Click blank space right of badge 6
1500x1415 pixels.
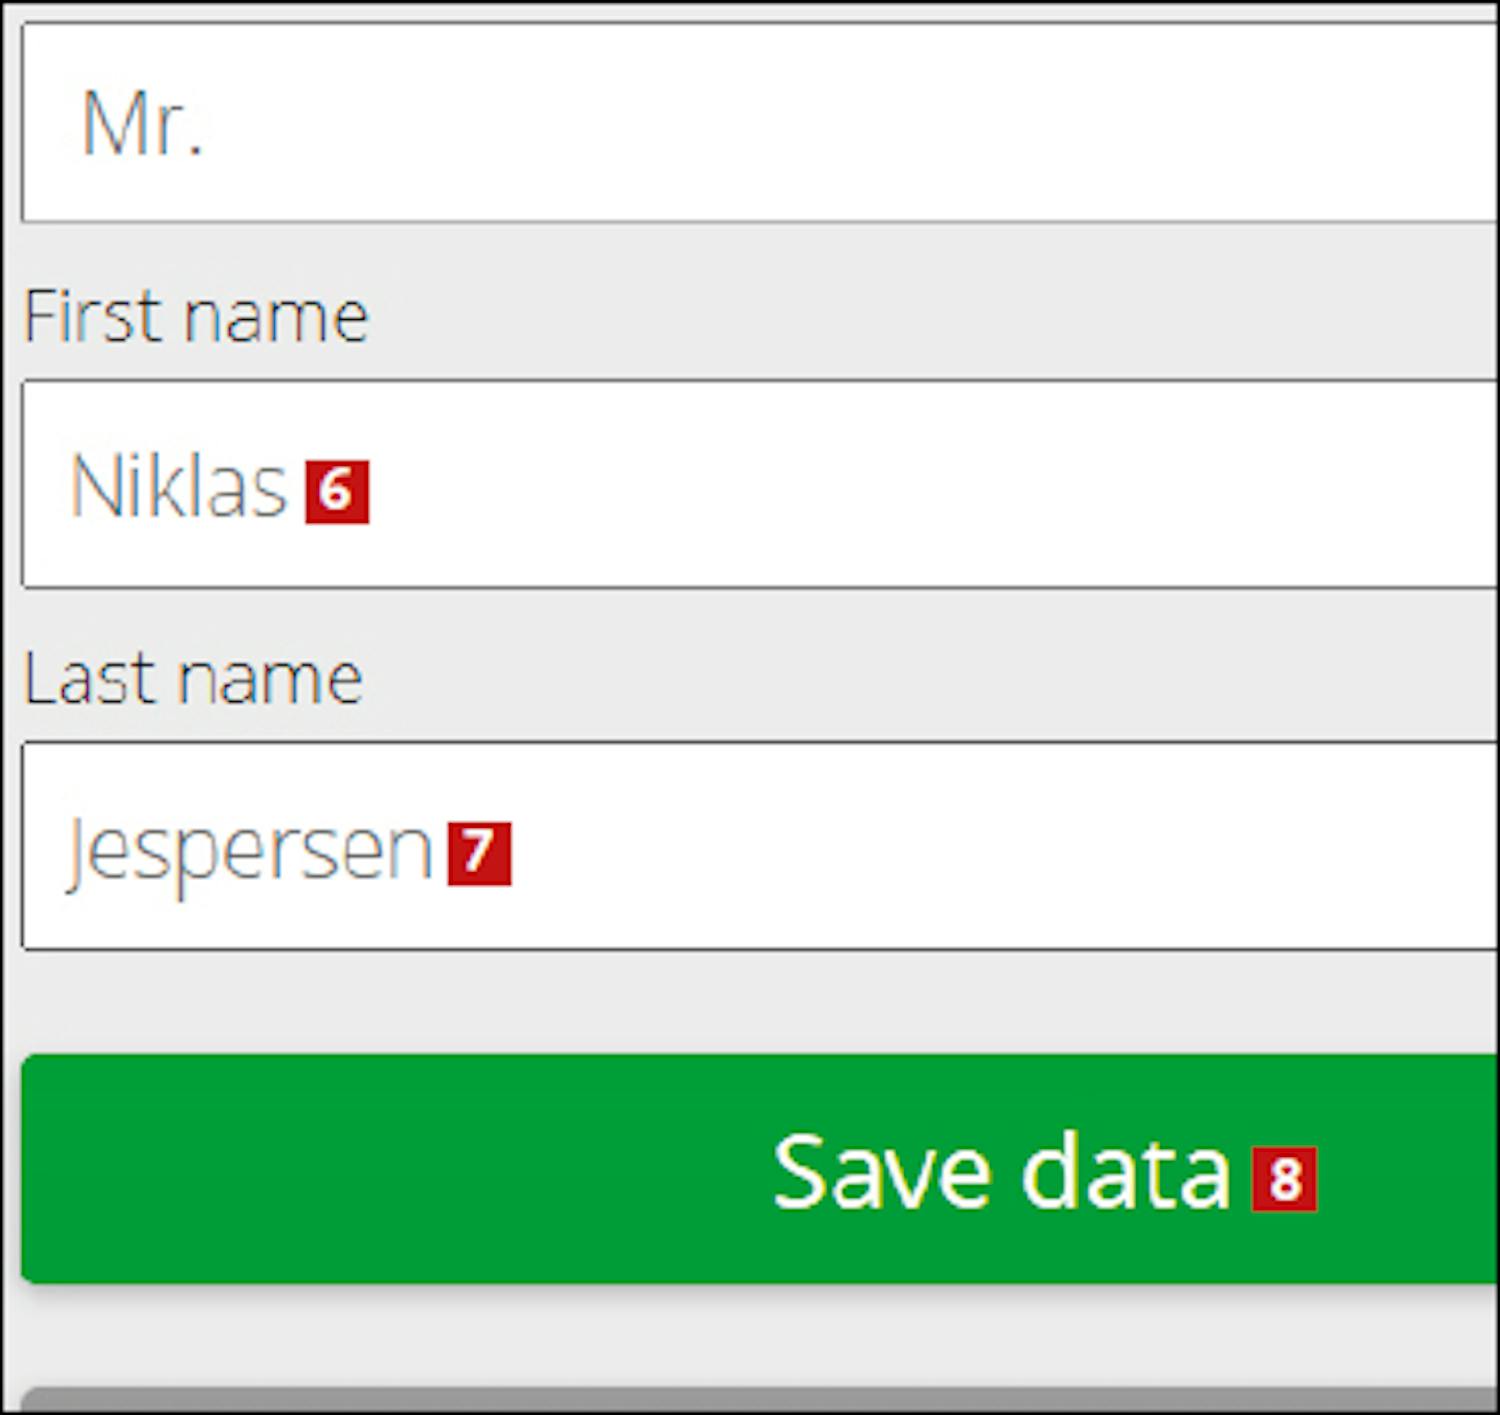tap(900, 485)
